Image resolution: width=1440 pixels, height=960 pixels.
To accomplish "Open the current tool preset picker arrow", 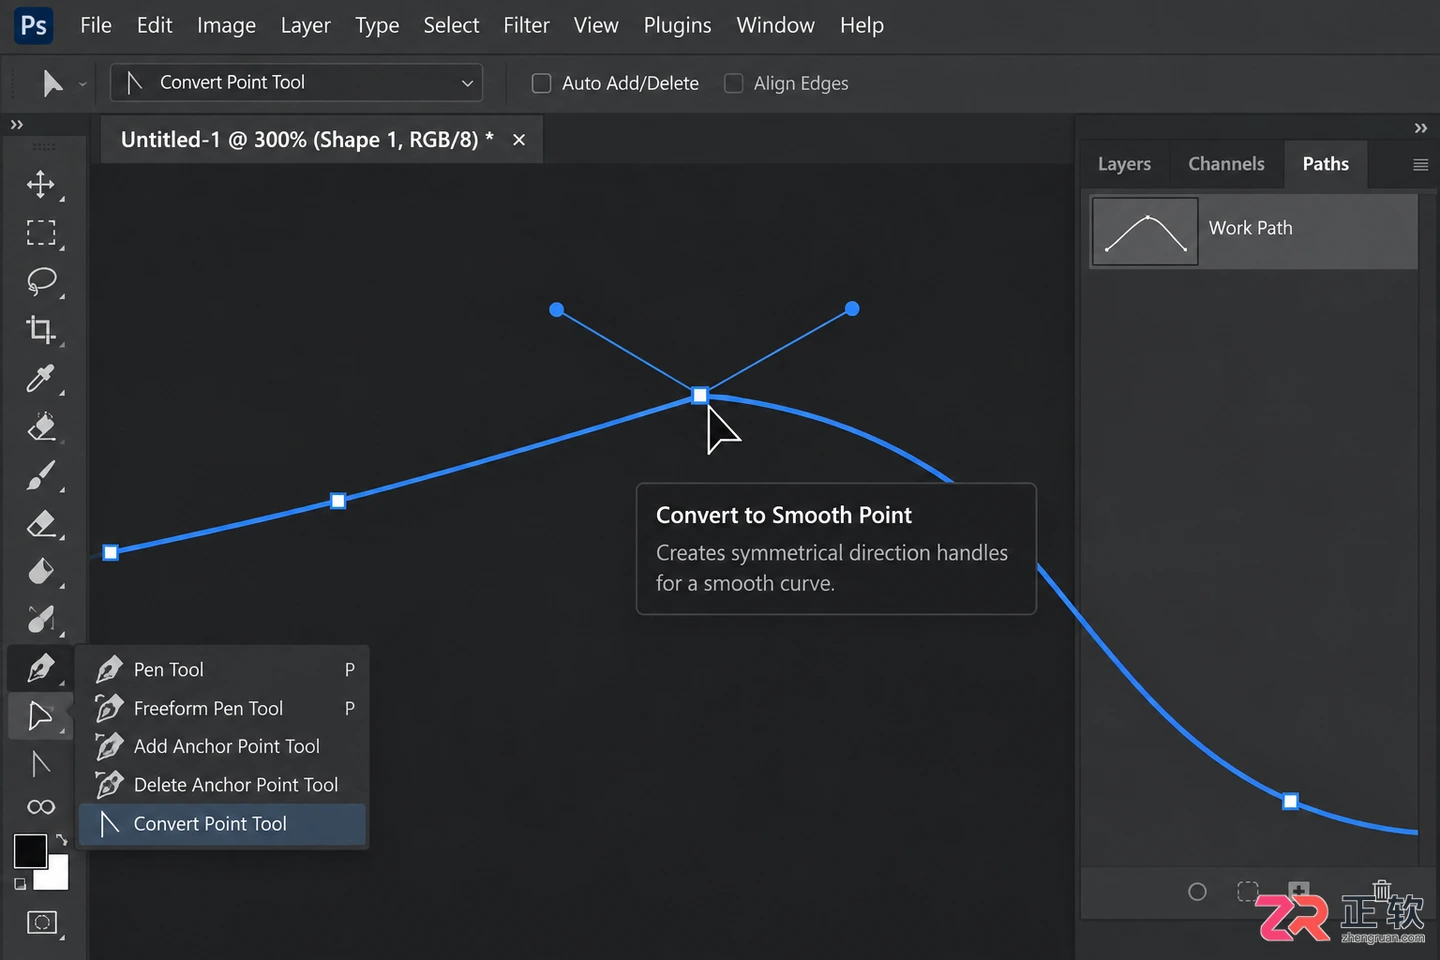I will [82, 84].
